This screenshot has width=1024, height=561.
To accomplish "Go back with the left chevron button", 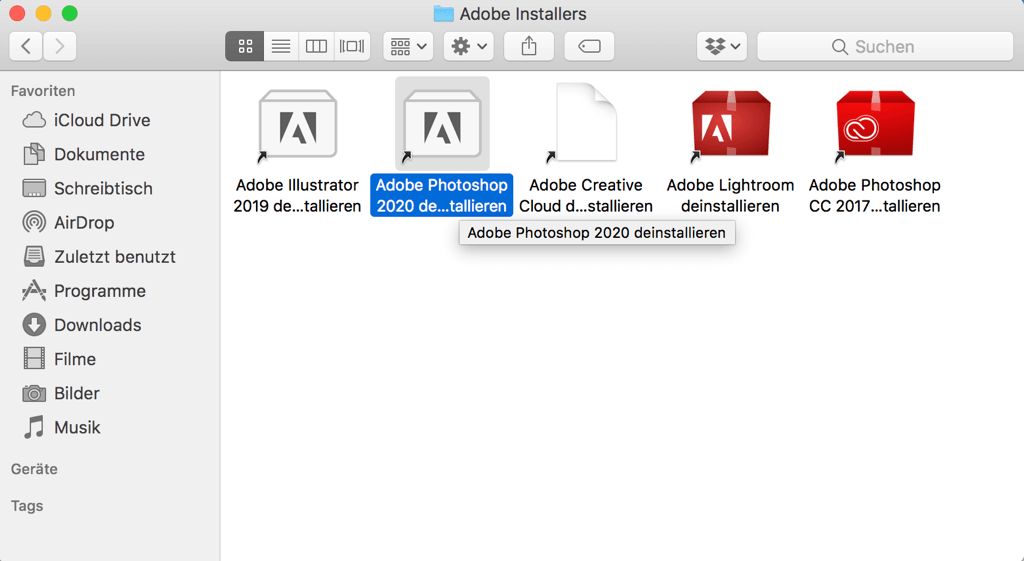I will click(x=26, y=46).
